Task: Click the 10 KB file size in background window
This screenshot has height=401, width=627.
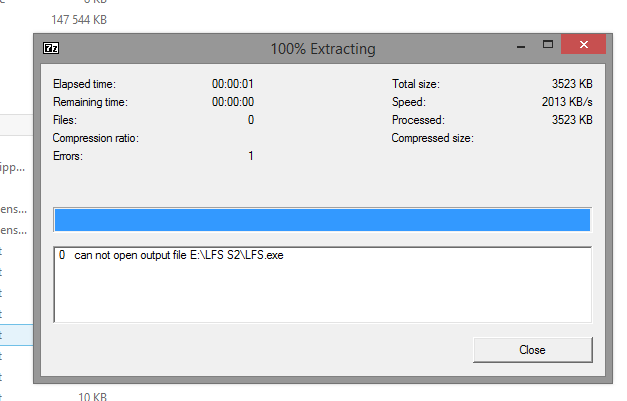Action: click(x=93, y=396)
